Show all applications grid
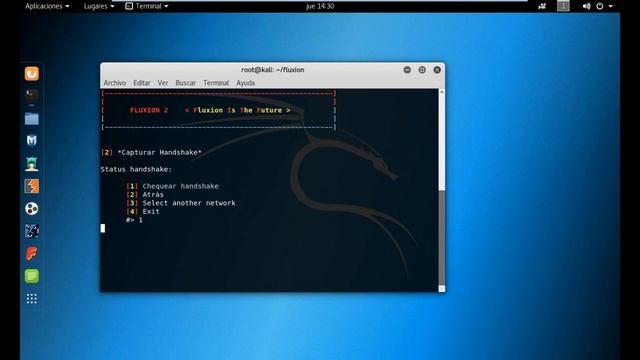 [32, 298]
